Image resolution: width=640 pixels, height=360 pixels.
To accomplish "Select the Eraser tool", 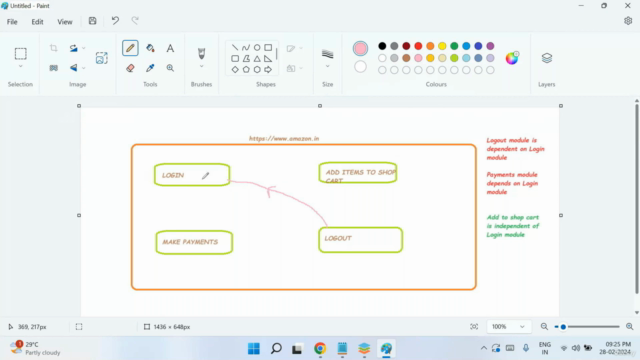I will 130,68.
